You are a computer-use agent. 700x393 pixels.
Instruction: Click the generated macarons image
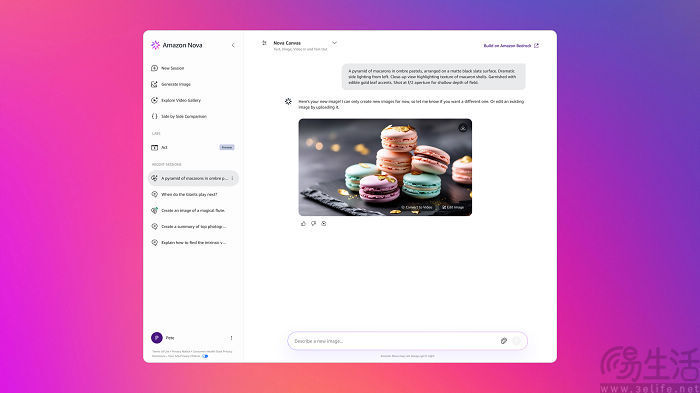pos(385,167)
